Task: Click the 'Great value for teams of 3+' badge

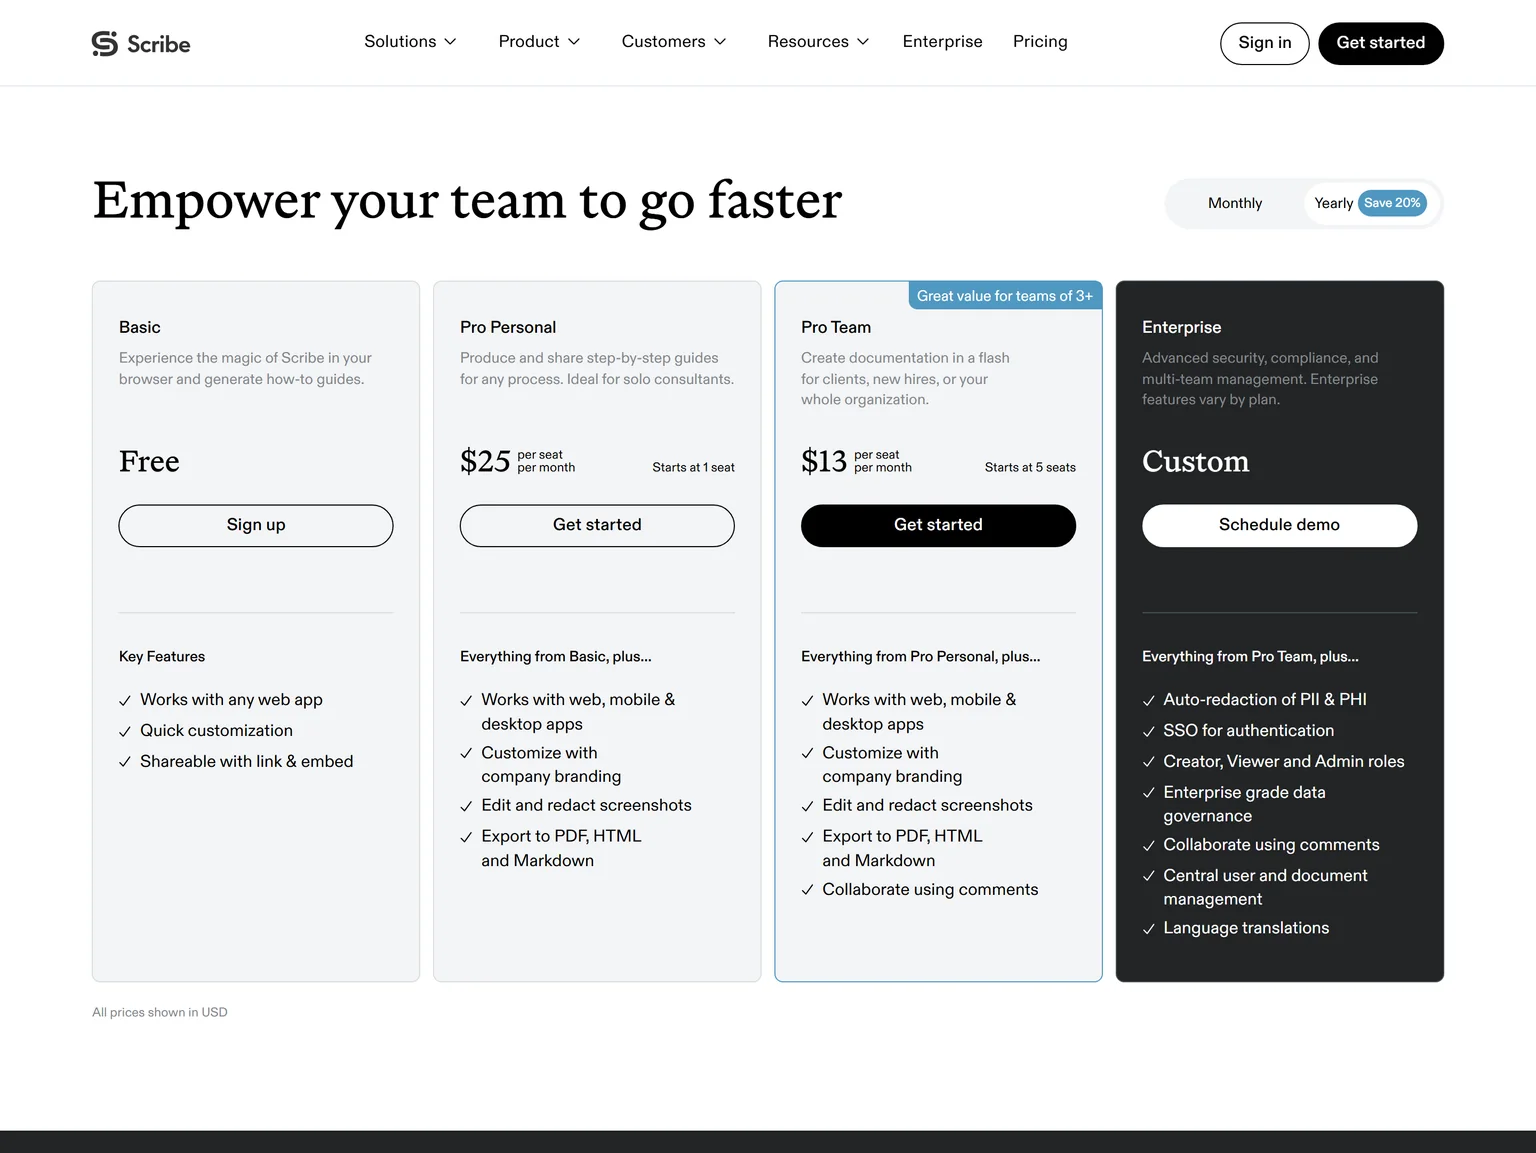Action: (1004, 296)
